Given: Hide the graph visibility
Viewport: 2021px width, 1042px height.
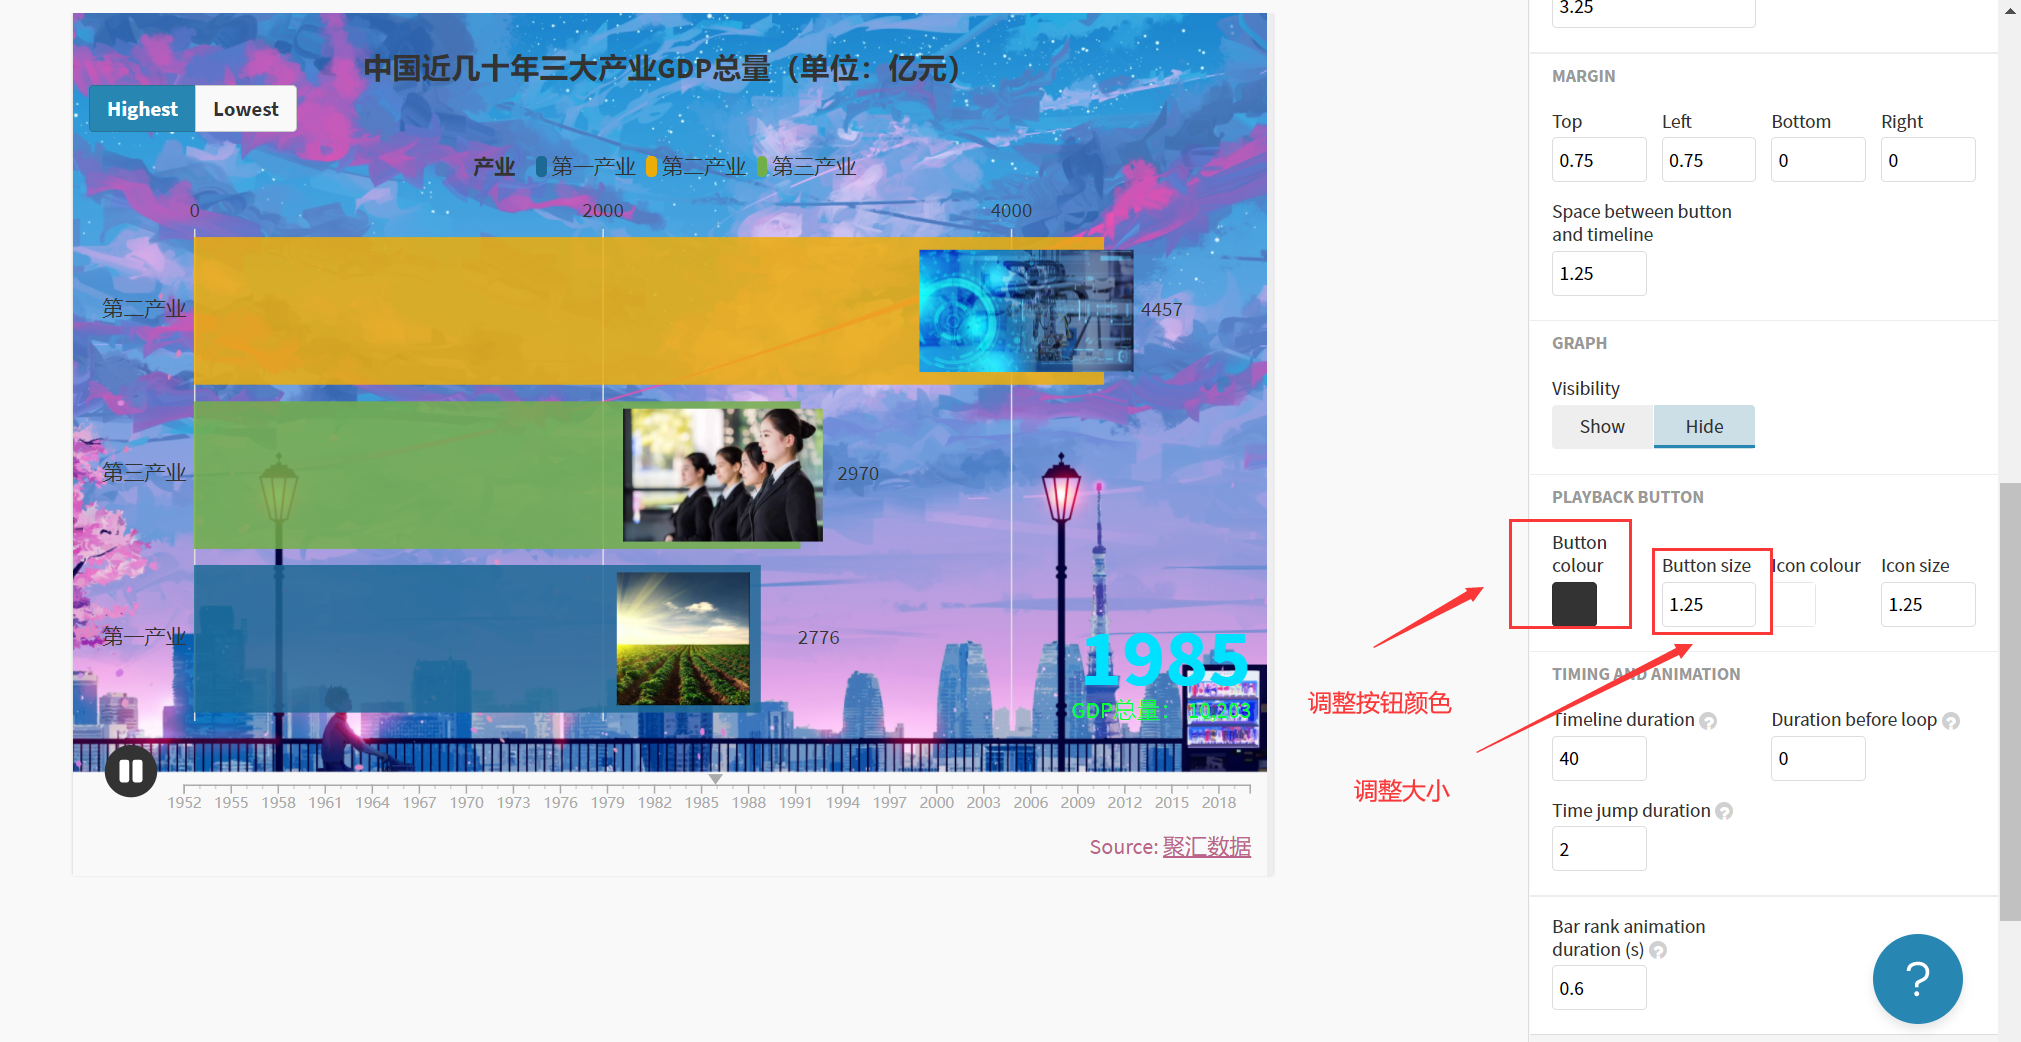Looking at the screenshot, I should (x=1703, y=426).
